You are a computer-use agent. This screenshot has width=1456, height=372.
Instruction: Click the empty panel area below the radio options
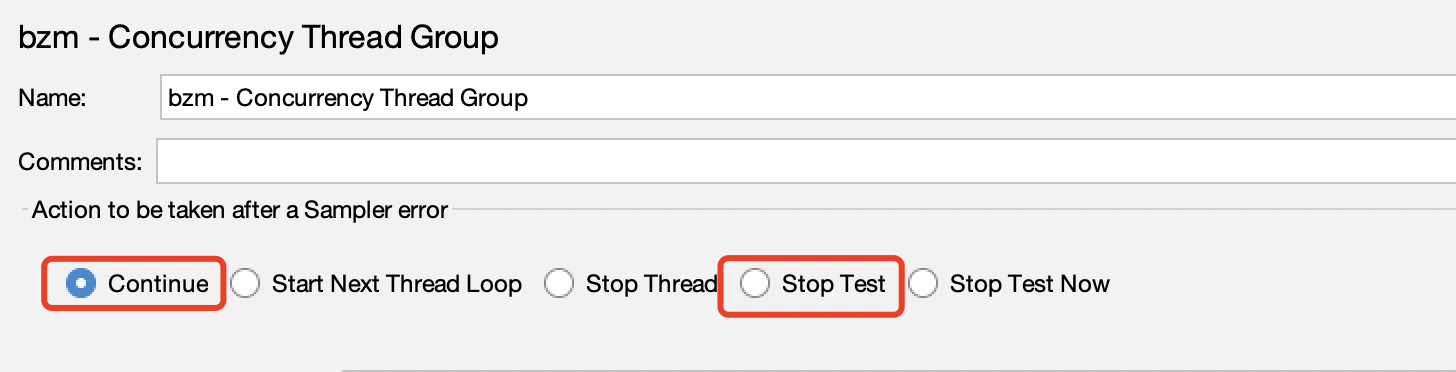point(728,335)
